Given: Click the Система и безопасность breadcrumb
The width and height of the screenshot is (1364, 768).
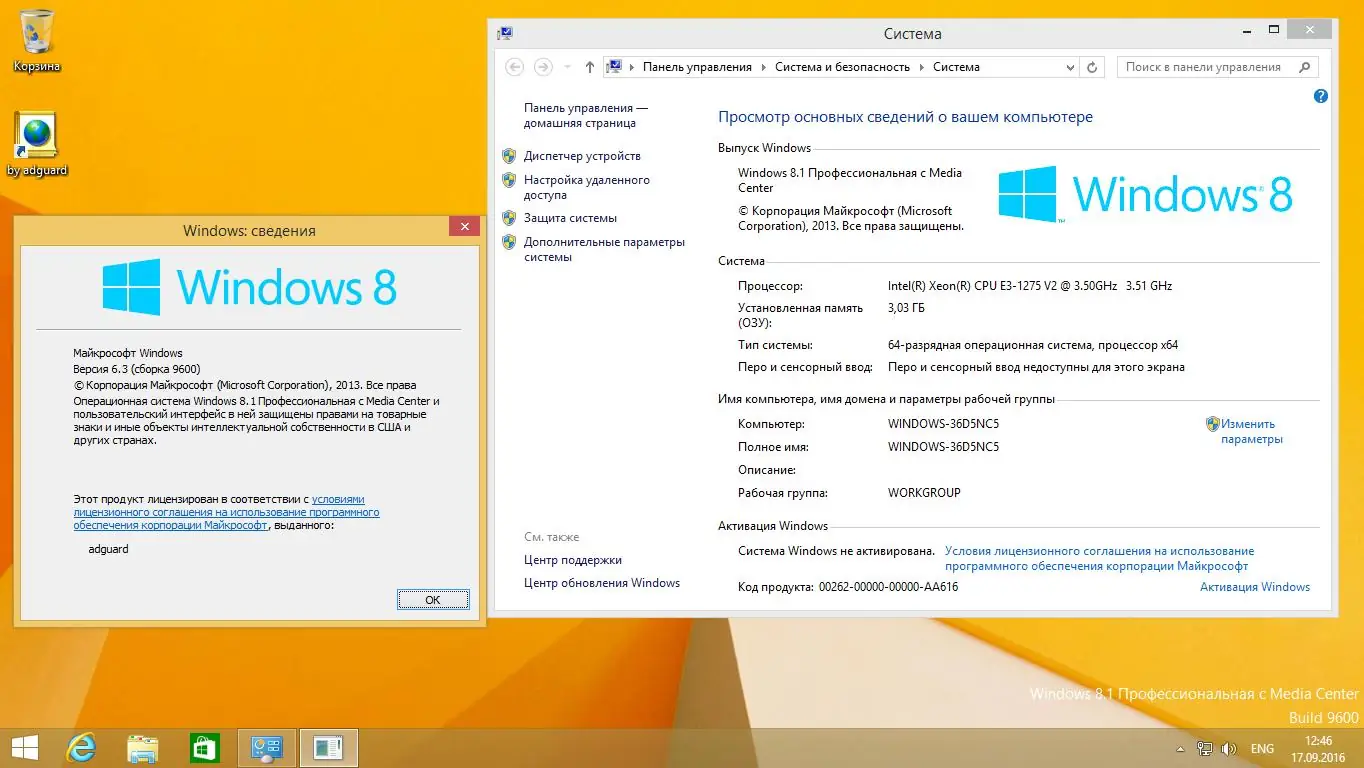Looking at the screenshot, I should 842,67.
